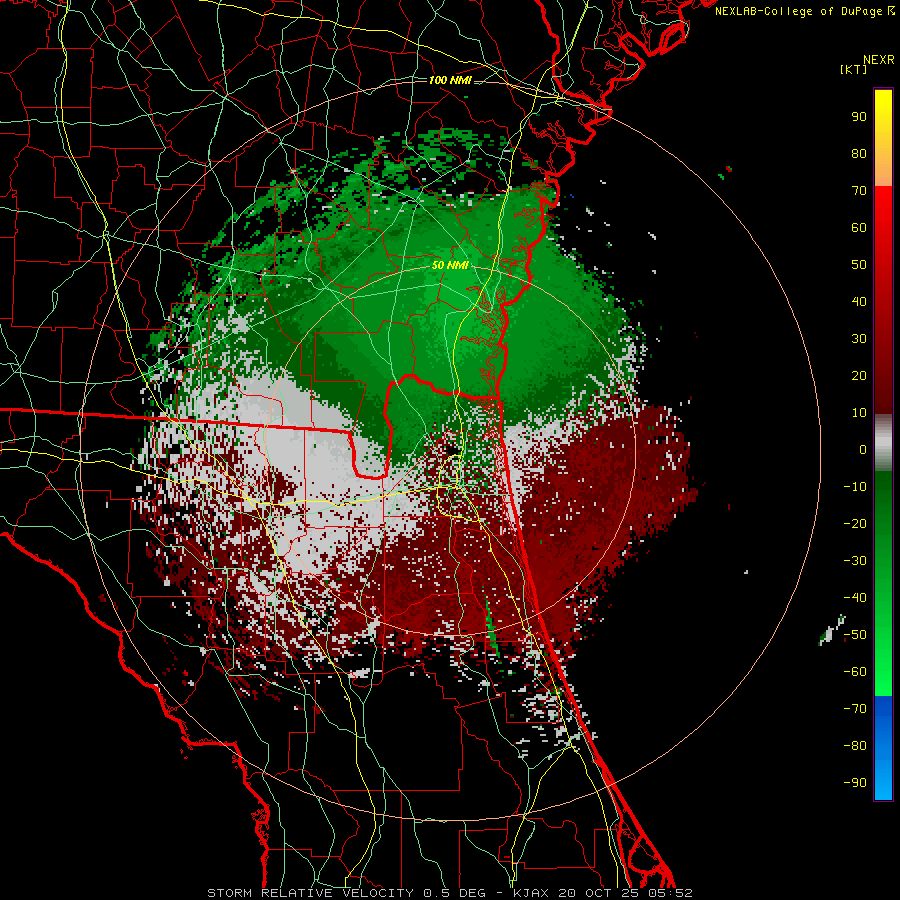Screen dimensions: 900x900
Task: Click the -40 value on velocity scale
Action: (855, 598)
